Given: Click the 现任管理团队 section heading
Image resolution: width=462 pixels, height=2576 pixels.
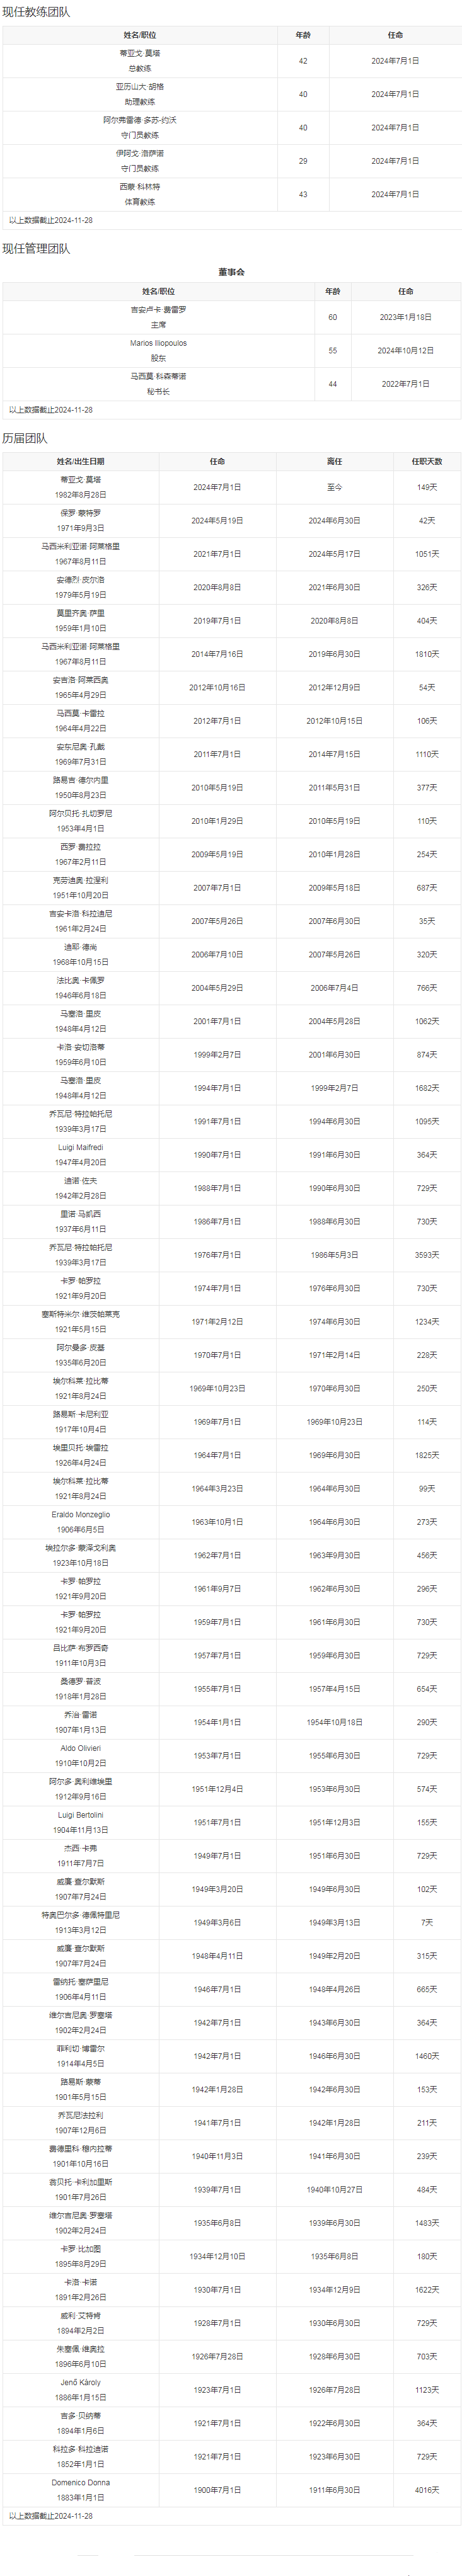Looking at the screenshot, I should (36, 249).
